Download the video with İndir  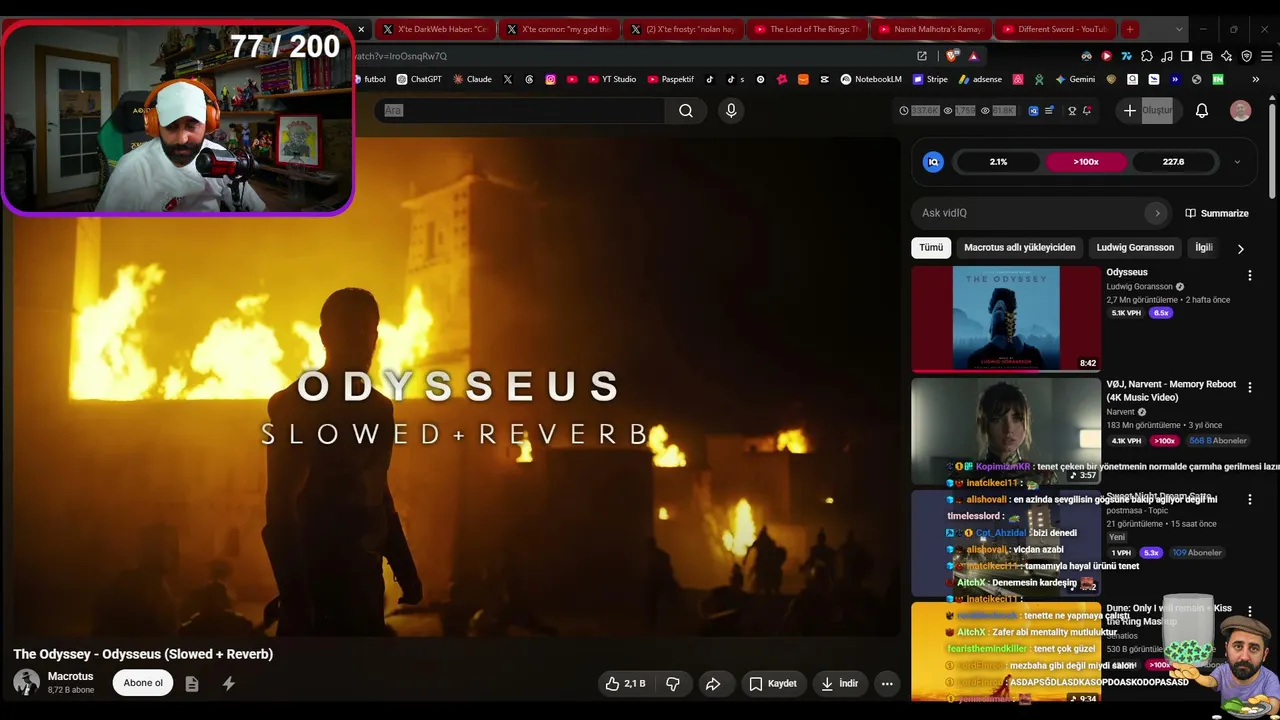coord(840,684)
